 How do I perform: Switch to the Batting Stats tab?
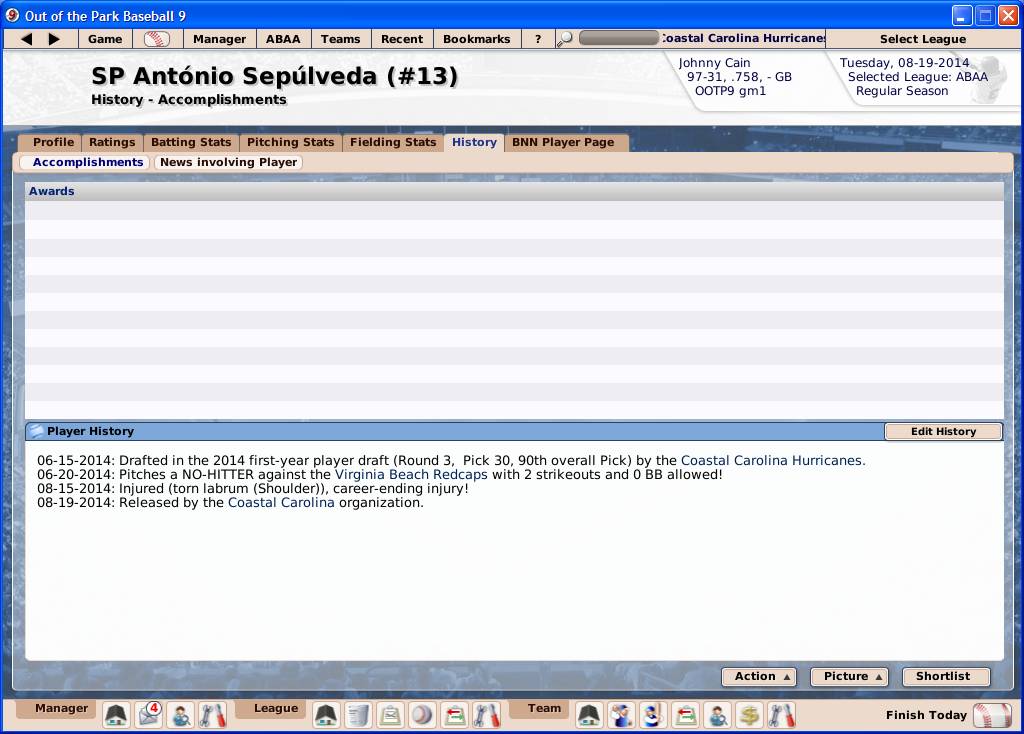[191, 142]
